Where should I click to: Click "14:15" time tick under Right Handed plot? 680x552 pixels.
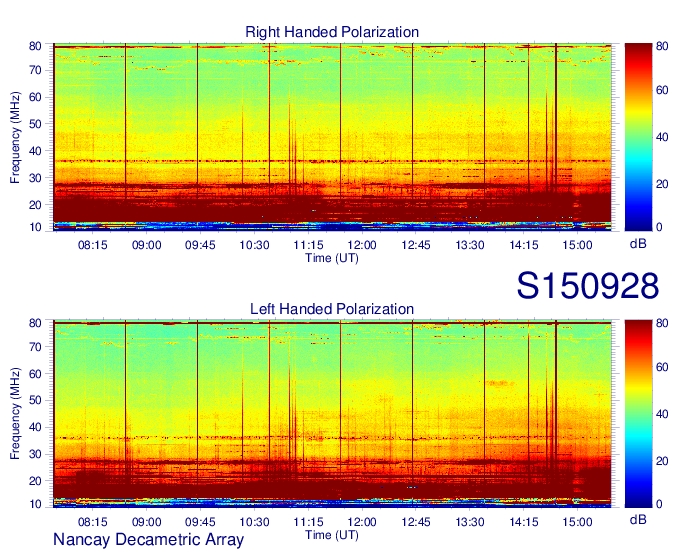click(x=524, y=245)
